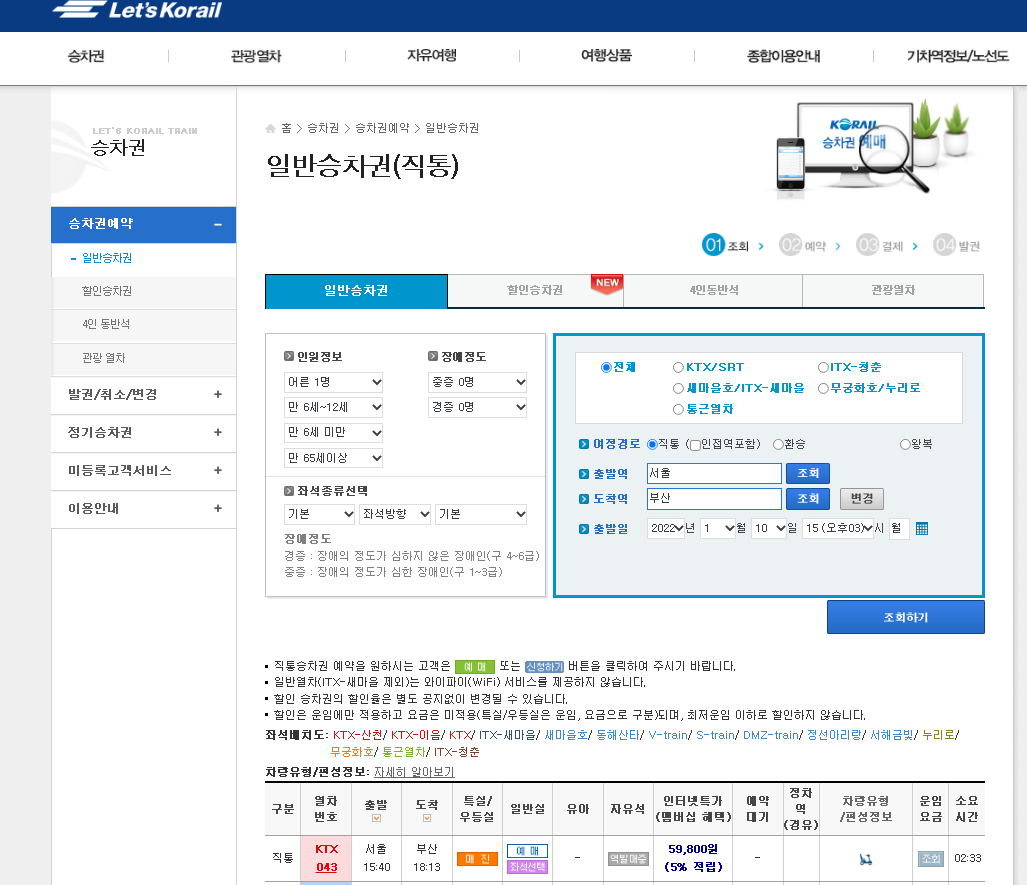1027x885 pixels.
Task: Click the sort arrow under 출발 column
Action: (x=376, y=818)
